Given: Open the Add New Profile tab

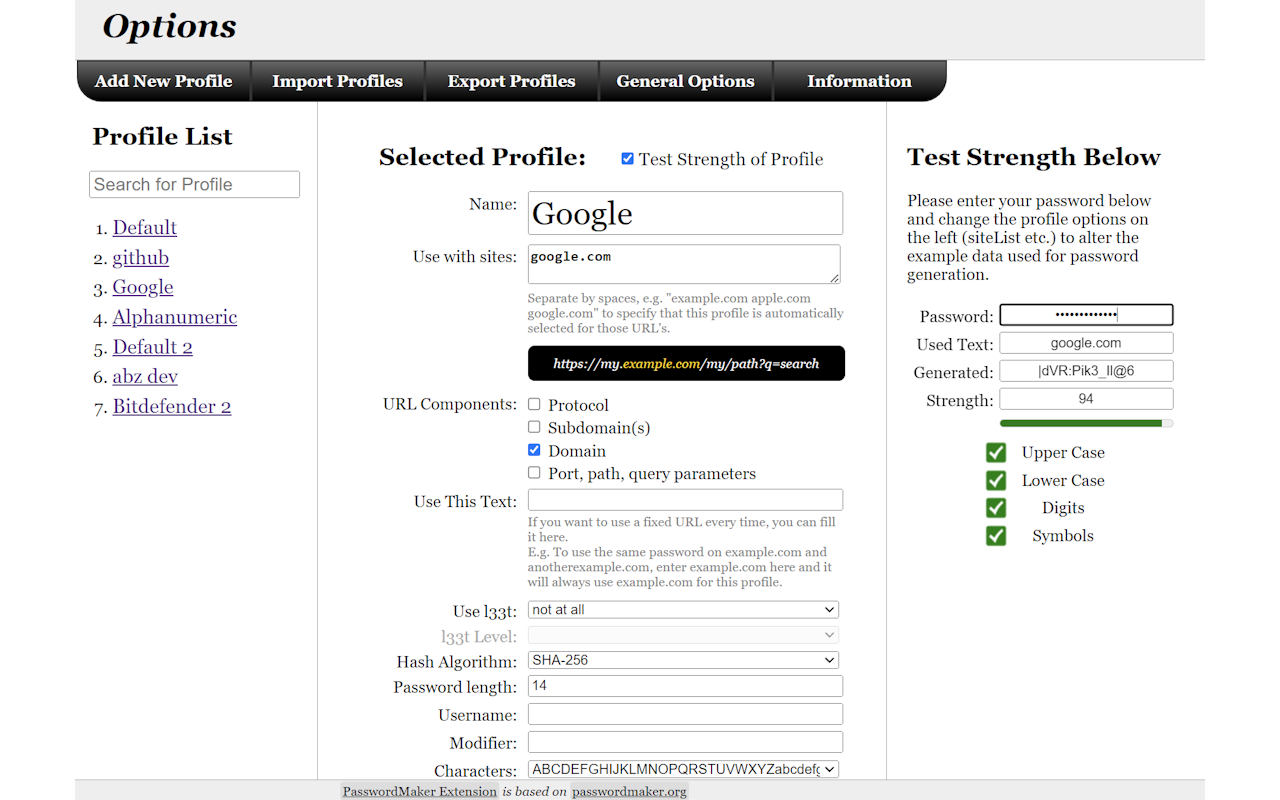Looking at the screenshot, I should (163, 81).
